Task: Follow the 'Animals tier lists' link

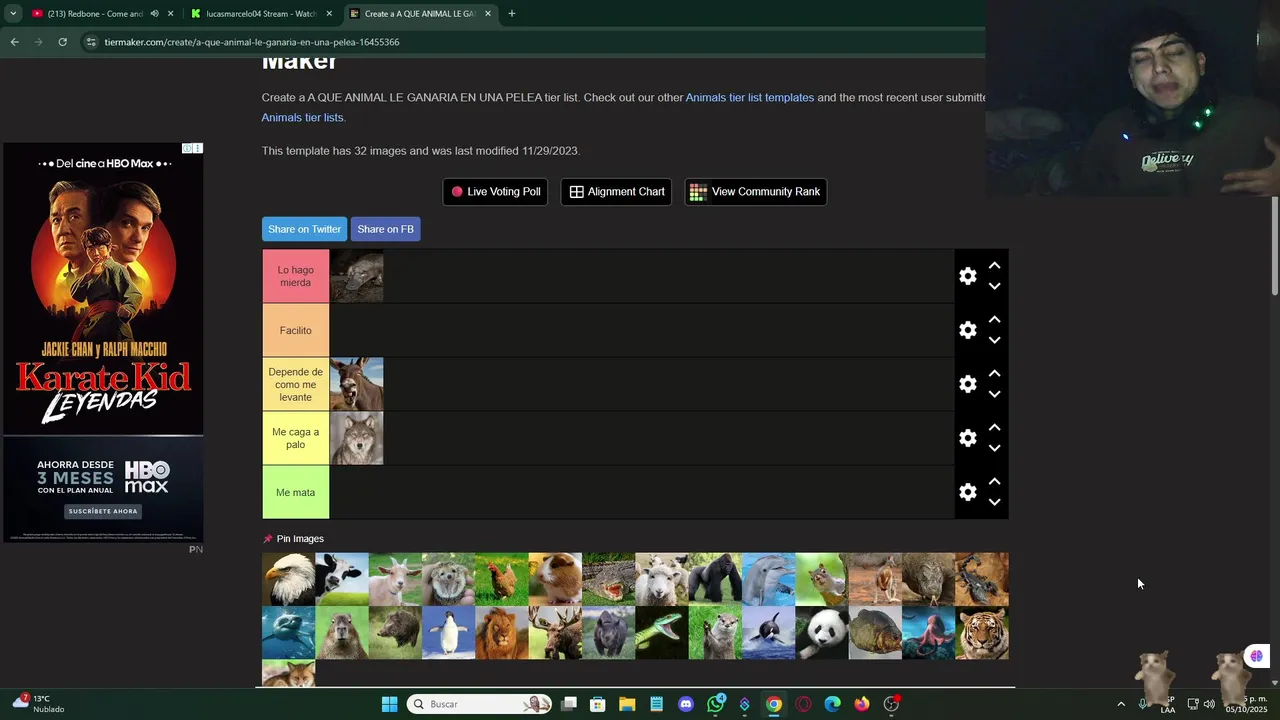Action: [302, 118]
